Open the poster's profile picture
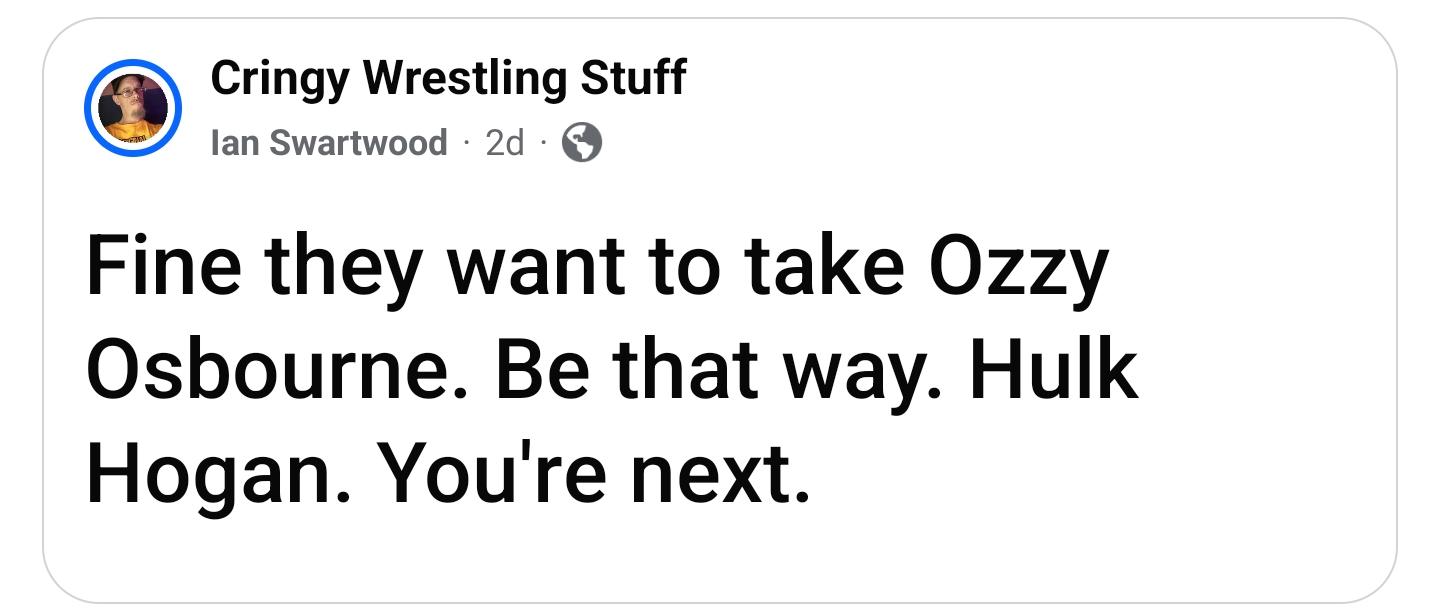The width and height of the screenshot is (1440, 612). coord(133,108)
